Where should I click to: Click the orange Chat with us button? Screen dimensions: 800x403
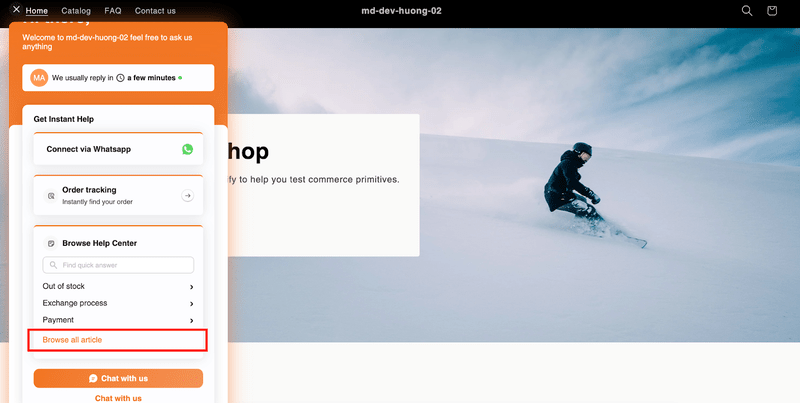pos(118,379)
